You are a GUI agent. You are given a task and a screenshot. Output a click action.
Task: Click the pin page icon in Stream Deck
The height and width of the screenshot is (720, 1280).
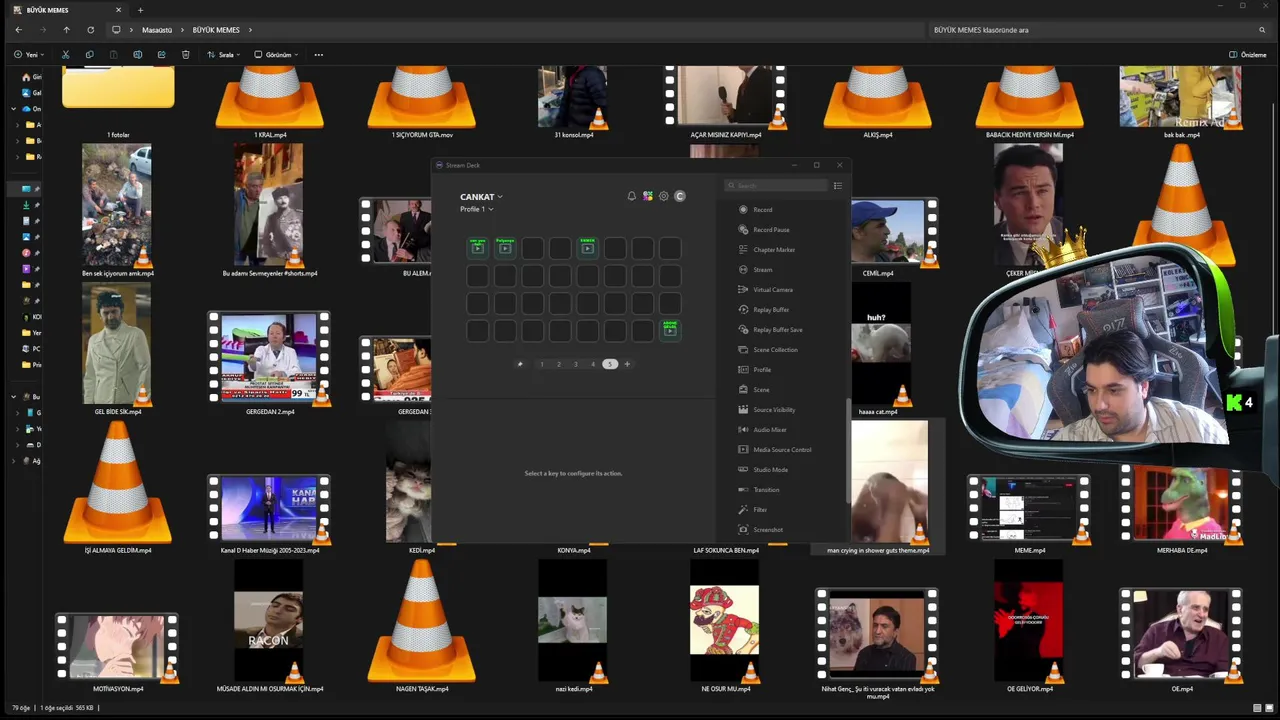pyautogui.click(x=520, y=364)
